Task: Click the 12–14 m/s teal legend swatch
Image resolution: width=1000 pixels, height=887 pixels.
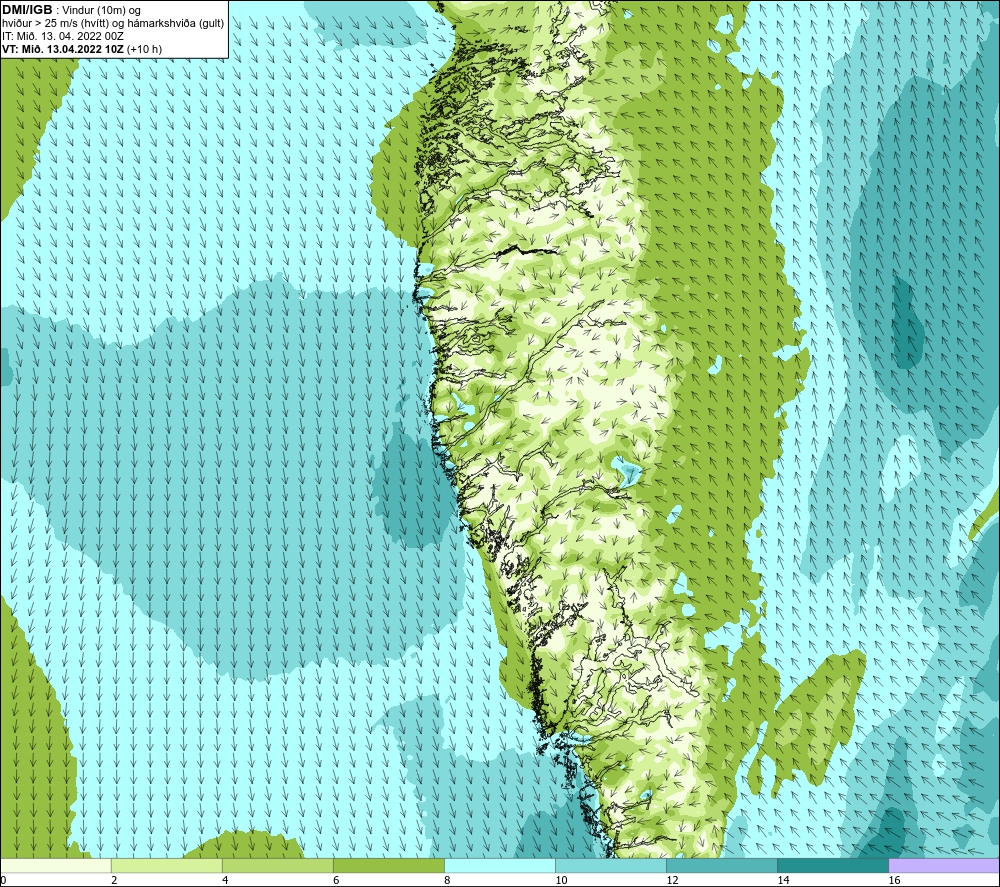Action: (722, 866)
